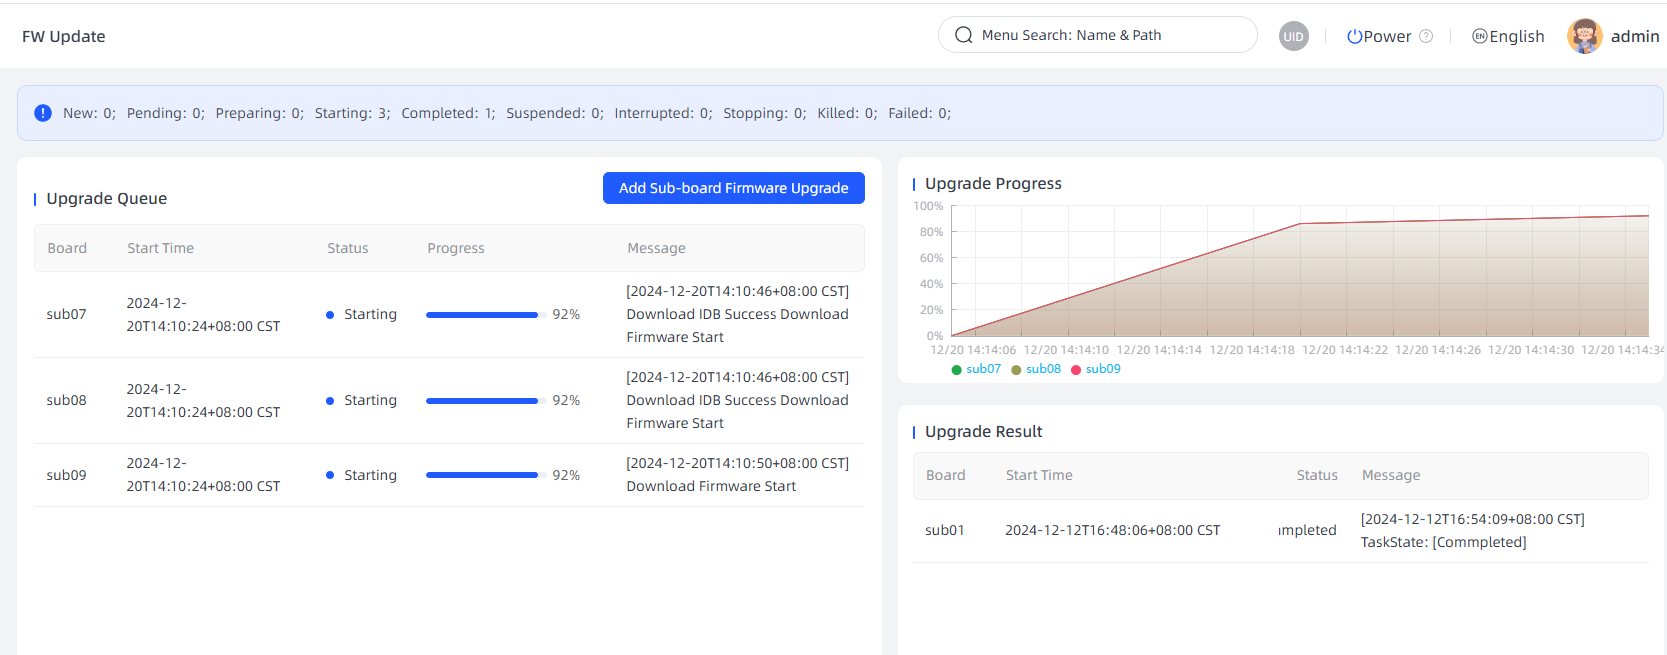Click the Upgrade Queue heading

point(107,199)
